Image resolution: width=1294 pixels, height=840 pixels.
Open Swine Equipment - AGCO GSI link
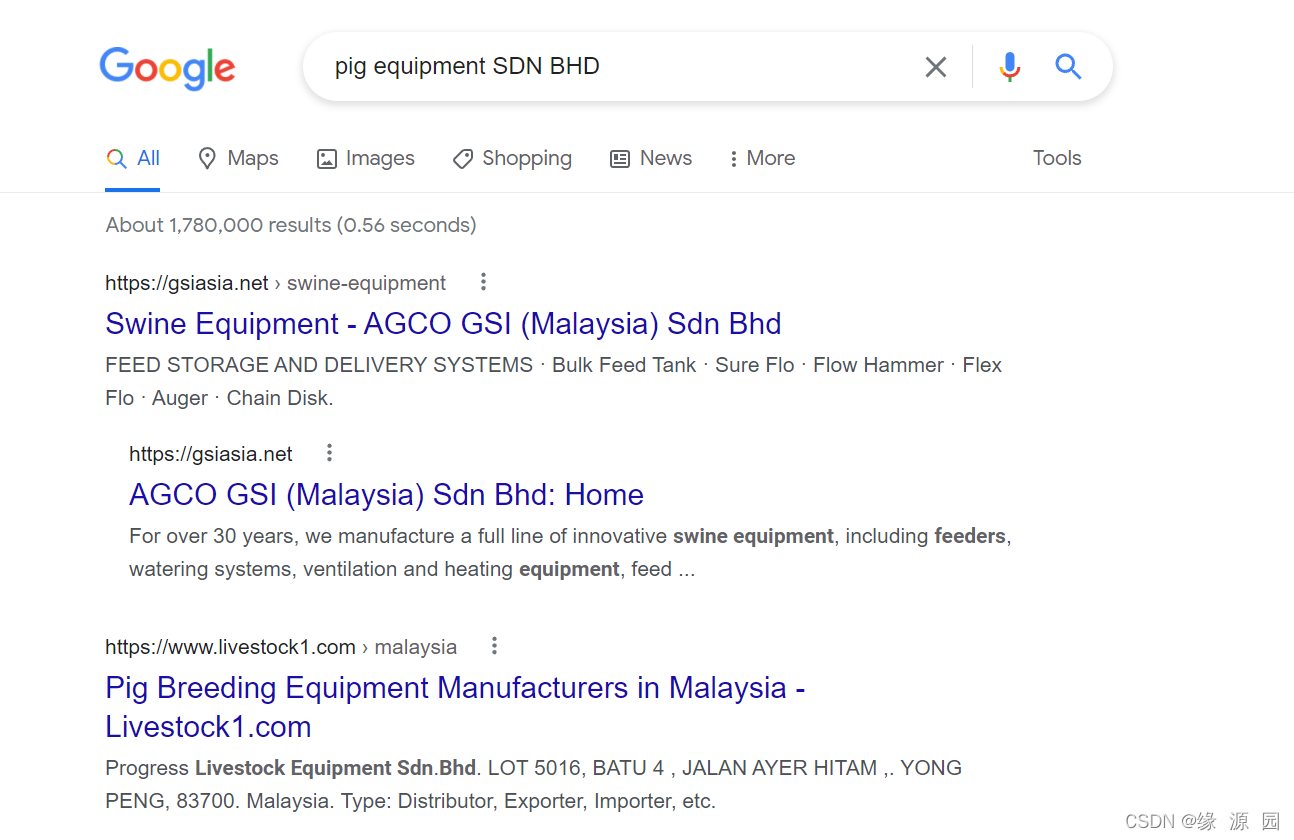(x=443, y=324)
